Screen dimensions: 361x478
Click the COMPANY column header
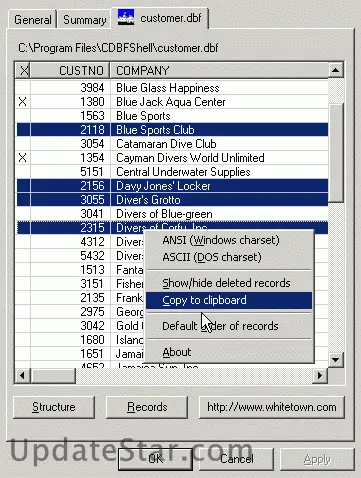219,70
